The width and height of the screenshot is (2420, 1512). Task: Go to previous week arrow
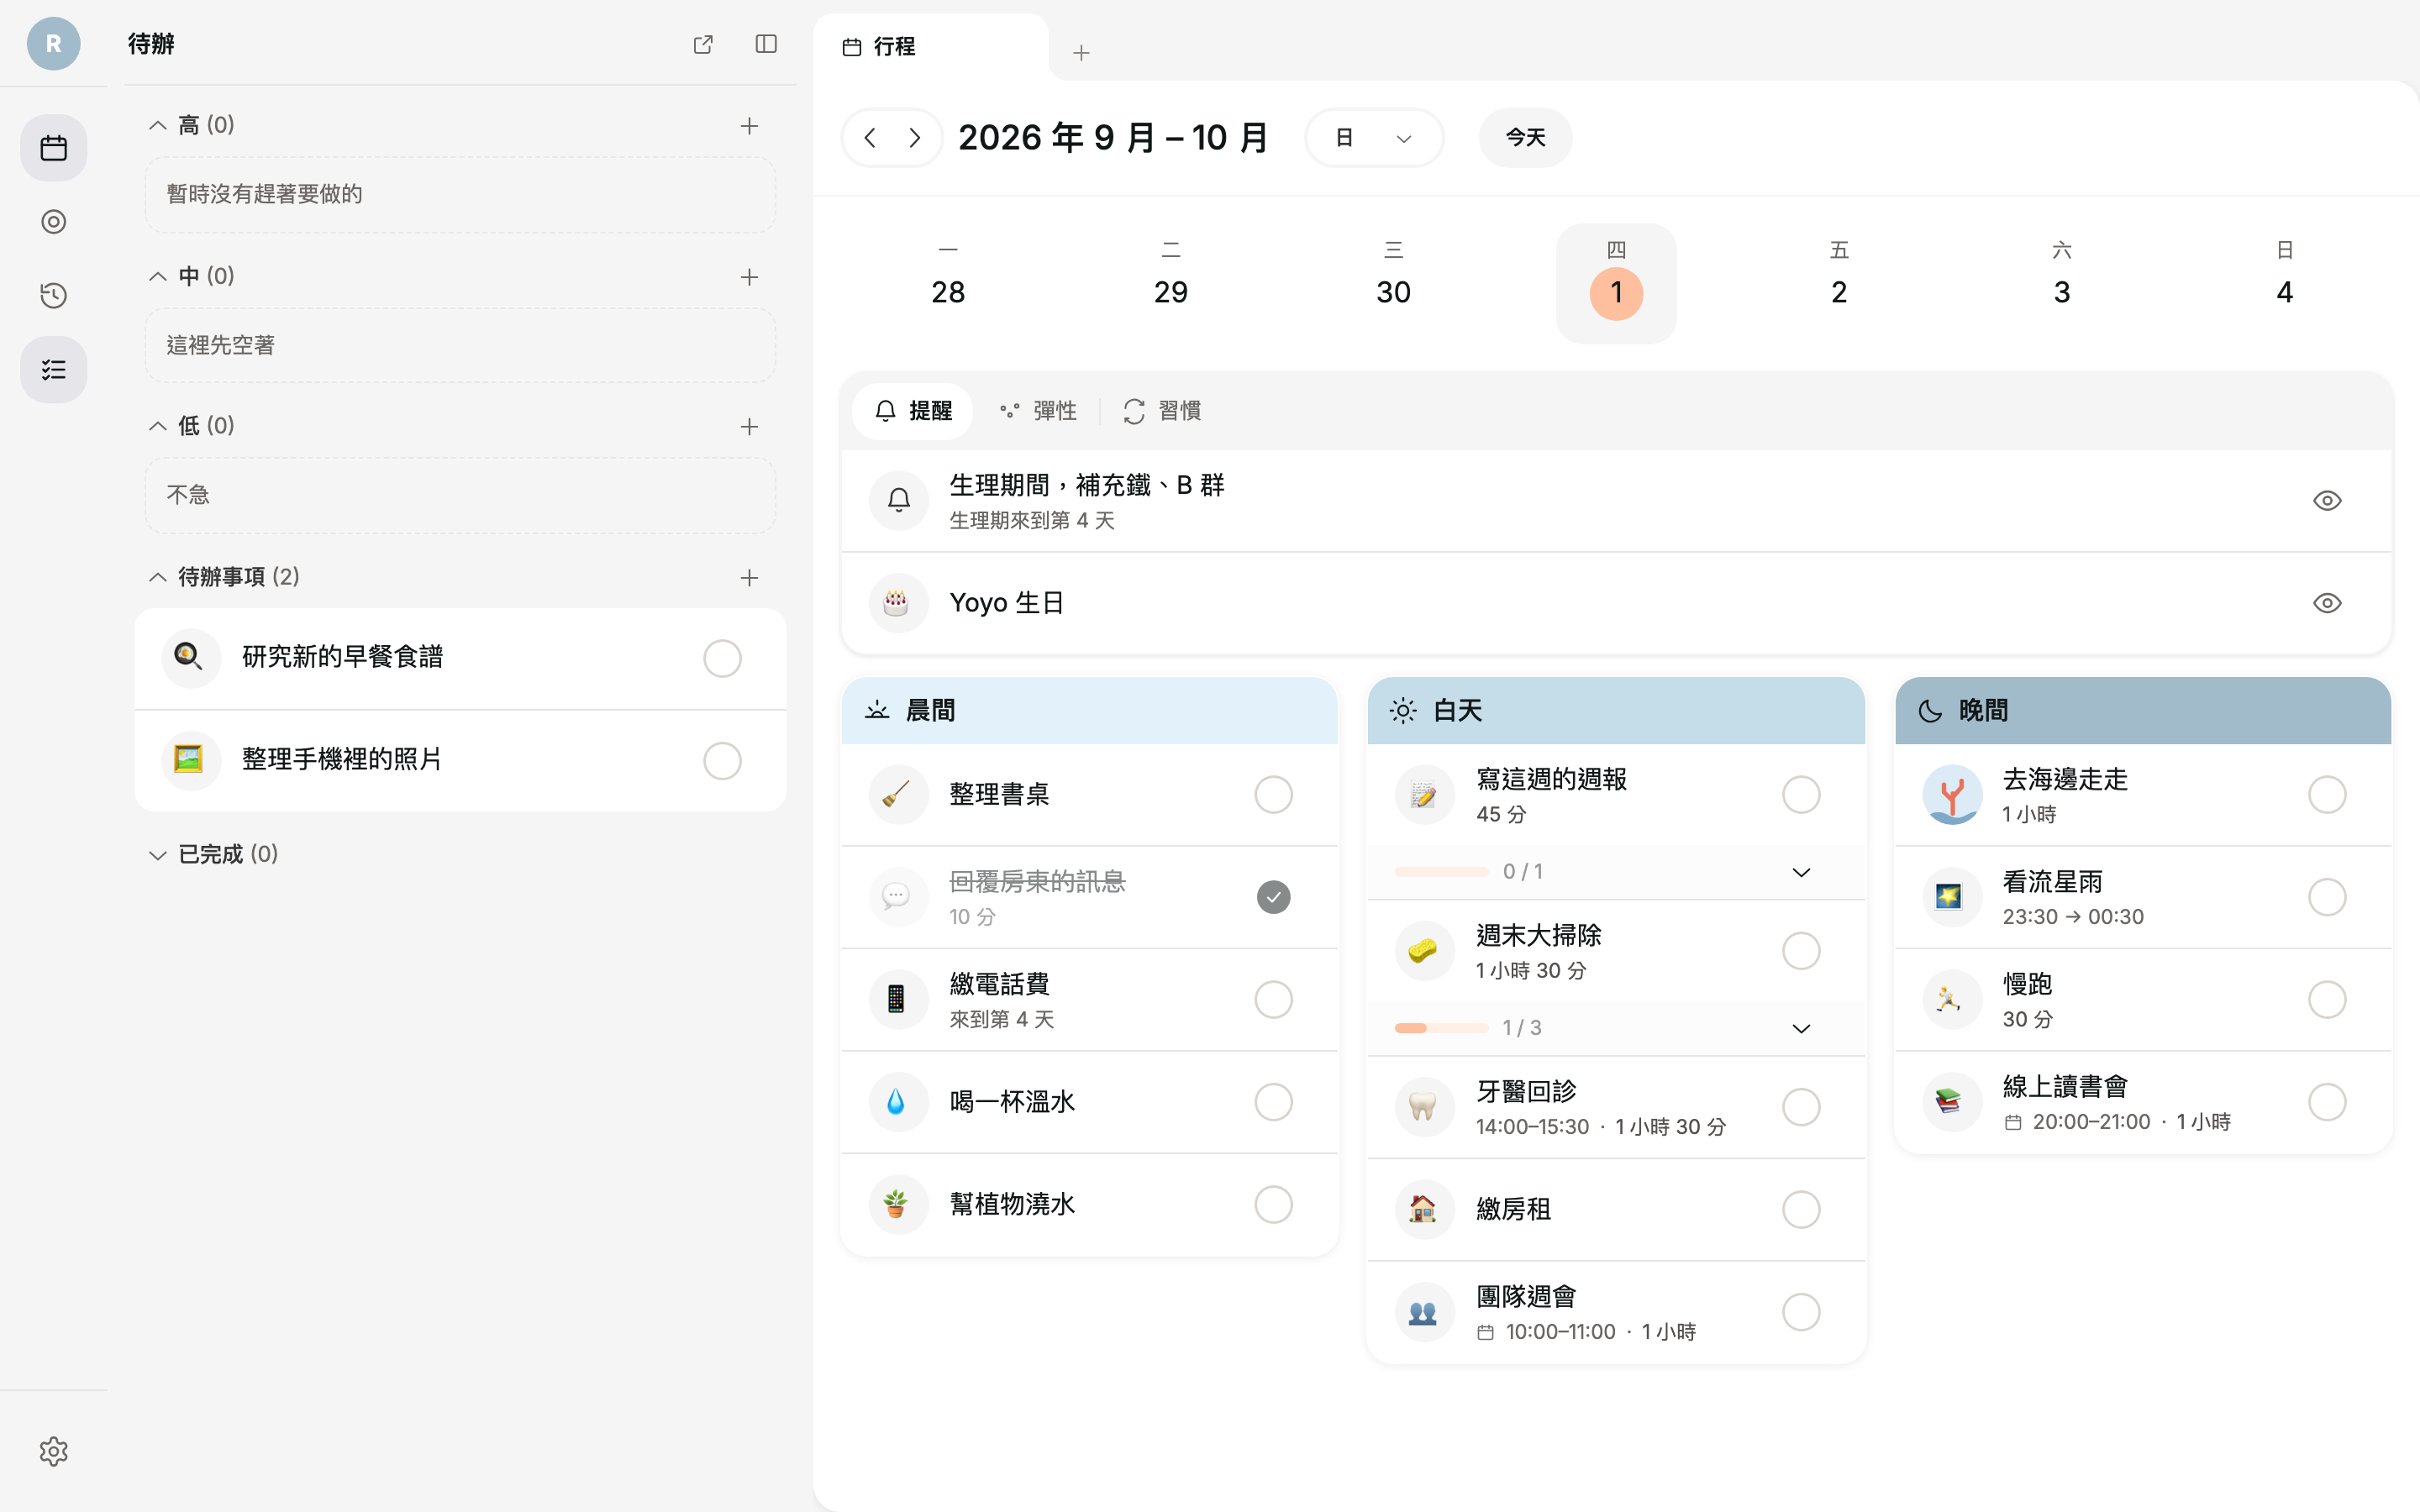point(870,138)
